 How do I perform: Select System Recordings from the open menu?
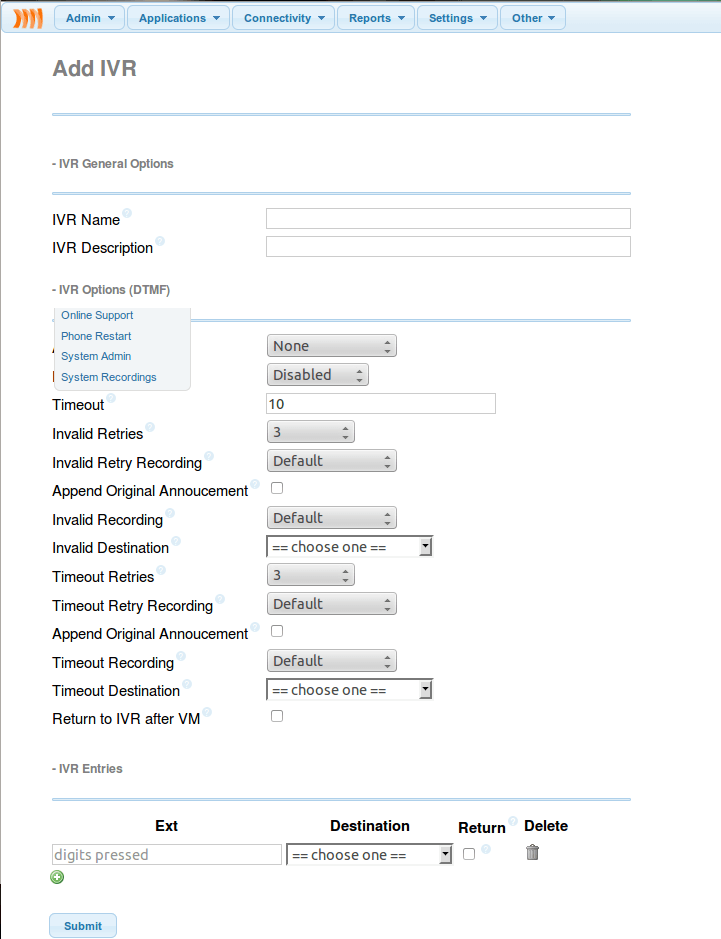(x=108, y=377)
